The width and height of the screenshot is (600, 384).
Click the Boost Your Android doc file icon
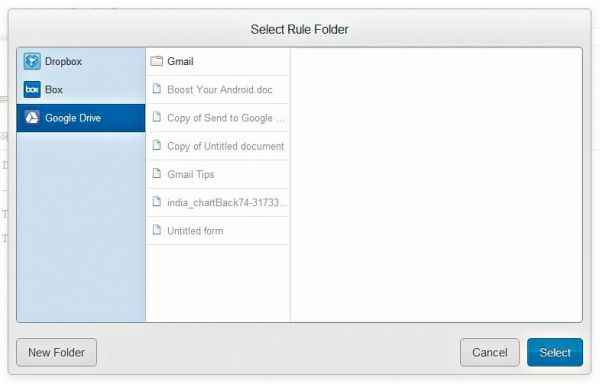pyautogui.click(x=157, y=89)
